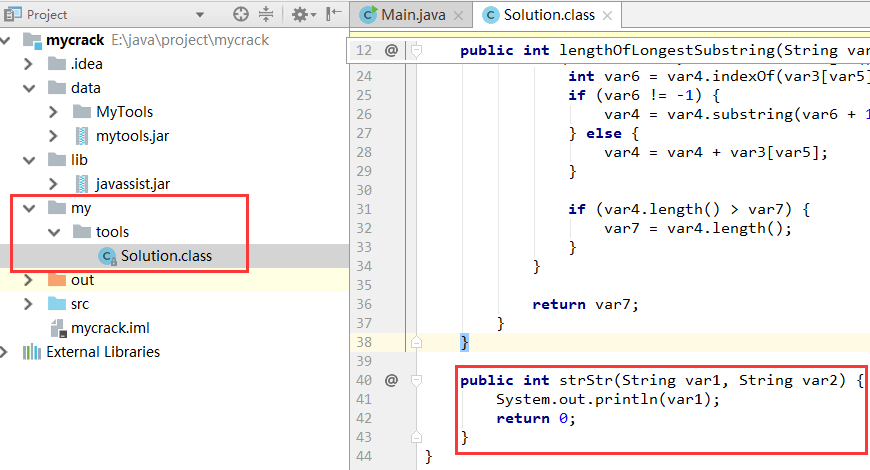Viewport: 870px width, 470px height.
Task: Collapse the data folder
Action: pyautogui.click(x=29, y=88)
